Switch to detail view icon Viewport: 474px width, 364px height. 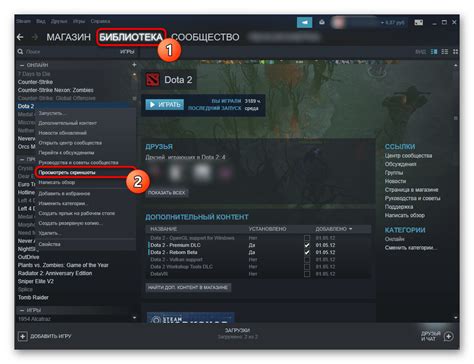click(434, 52)
